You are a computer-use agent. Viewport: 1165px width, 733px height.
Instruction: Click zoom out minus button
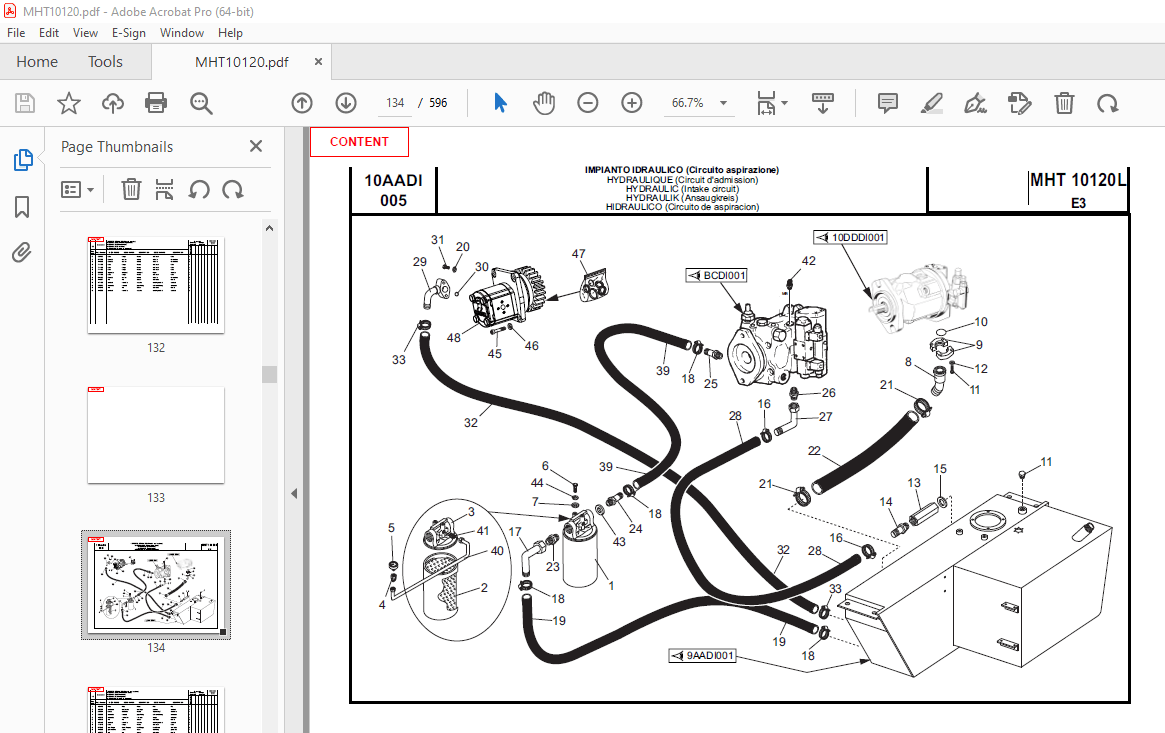(x=587, y=102)
